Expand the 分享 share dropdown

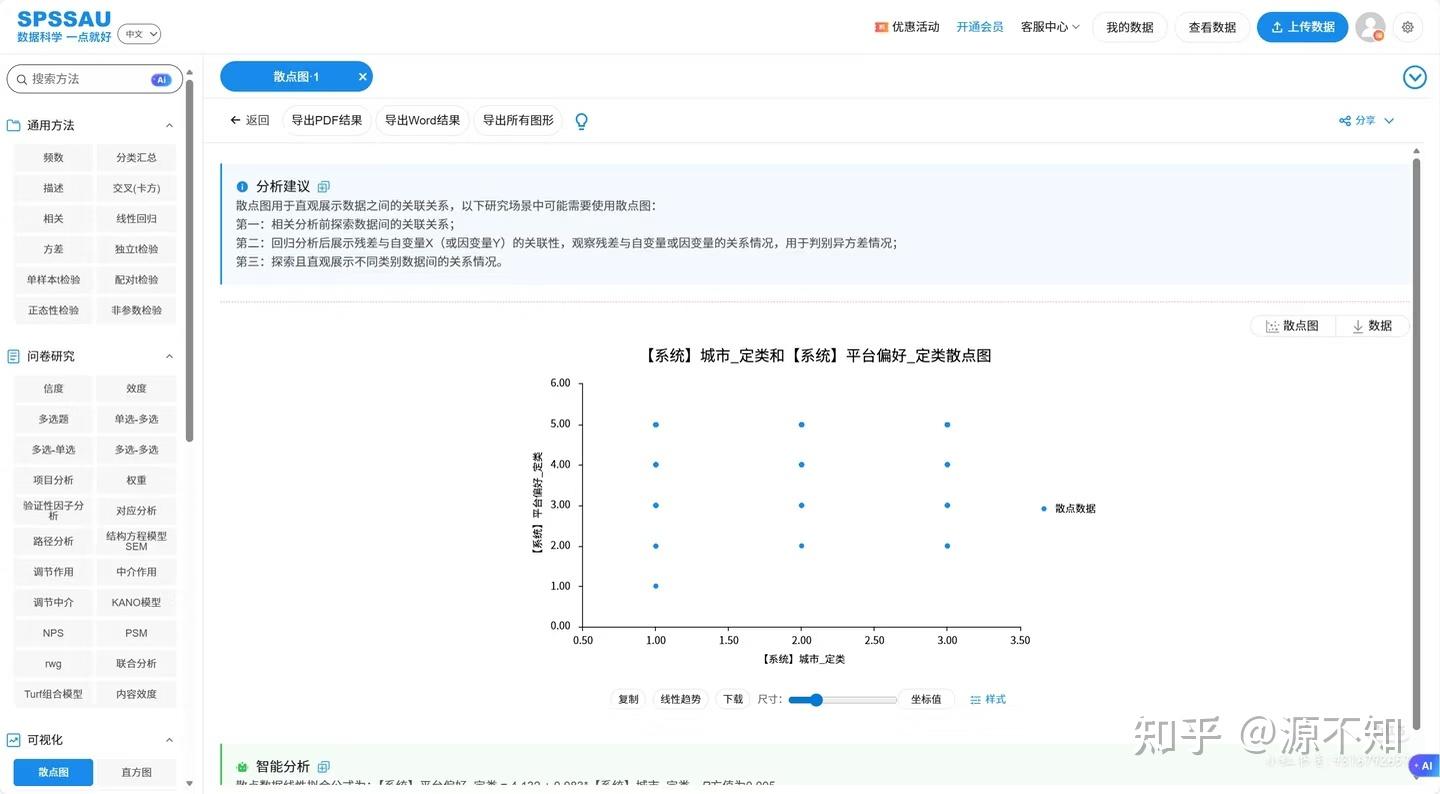1366,121
